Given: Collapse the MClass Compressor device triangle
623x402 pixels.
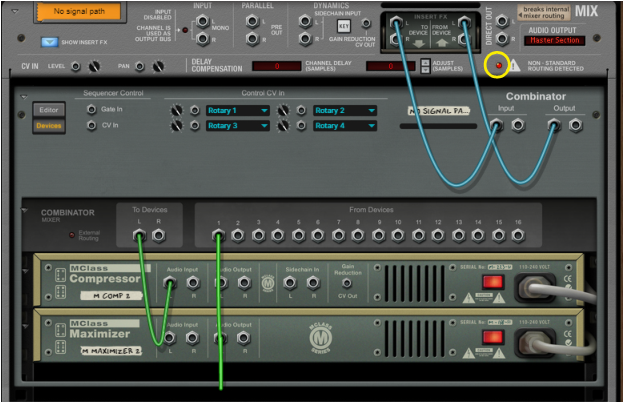Looking at the screenshot, I should pos(25,271).
